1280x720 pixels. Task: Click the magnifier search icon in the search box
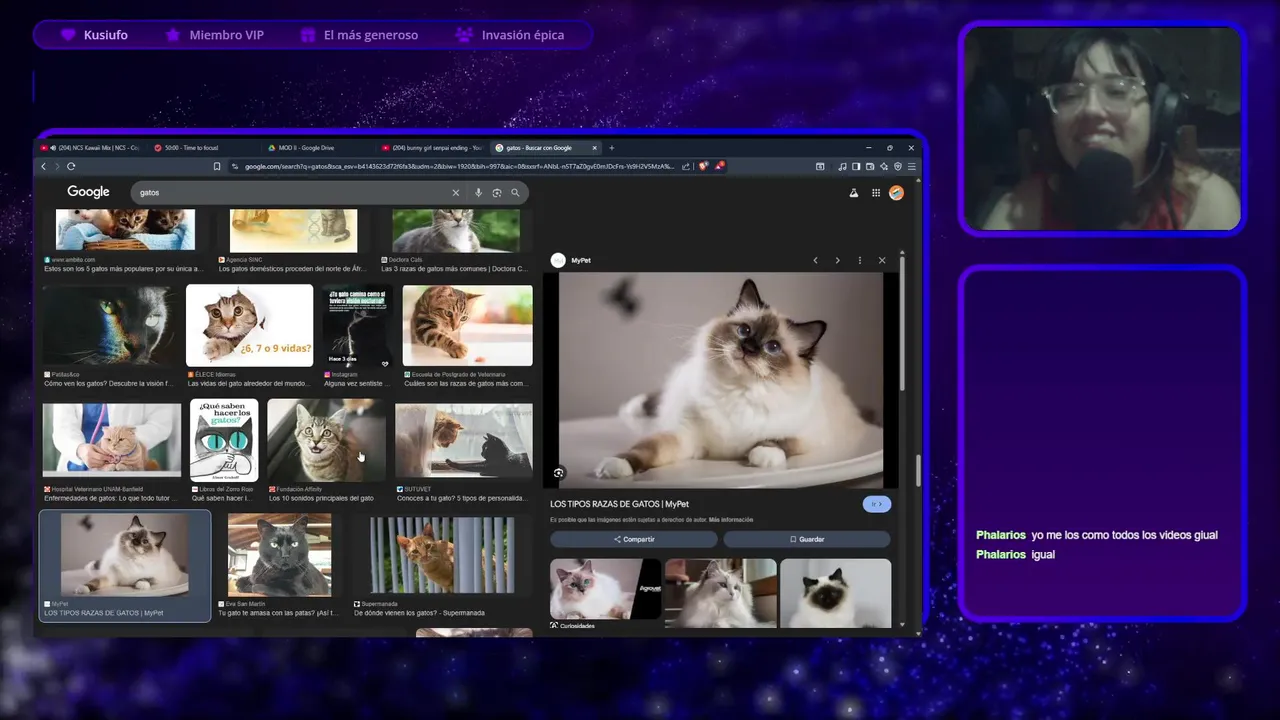pyautogui.click(x=515, y=192)
